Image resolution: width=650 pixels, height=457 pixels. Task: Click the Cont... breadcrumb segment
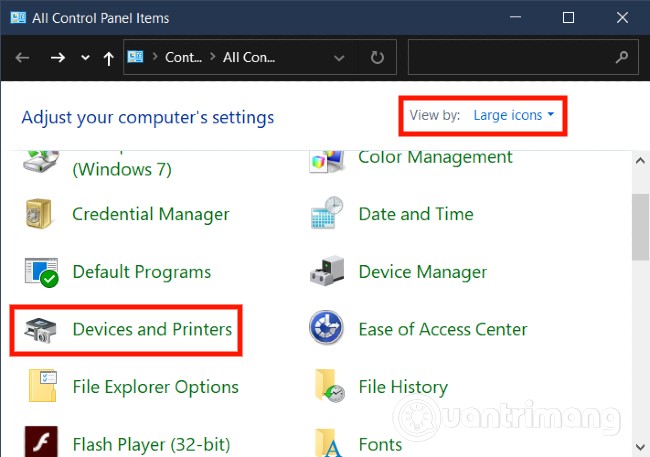click(183, 57)
